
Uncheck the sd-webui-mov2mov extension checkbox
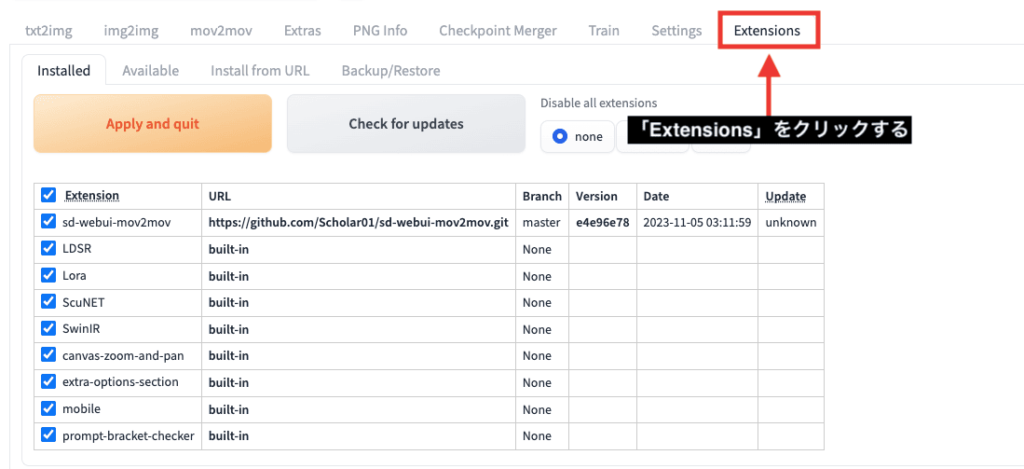48,222
